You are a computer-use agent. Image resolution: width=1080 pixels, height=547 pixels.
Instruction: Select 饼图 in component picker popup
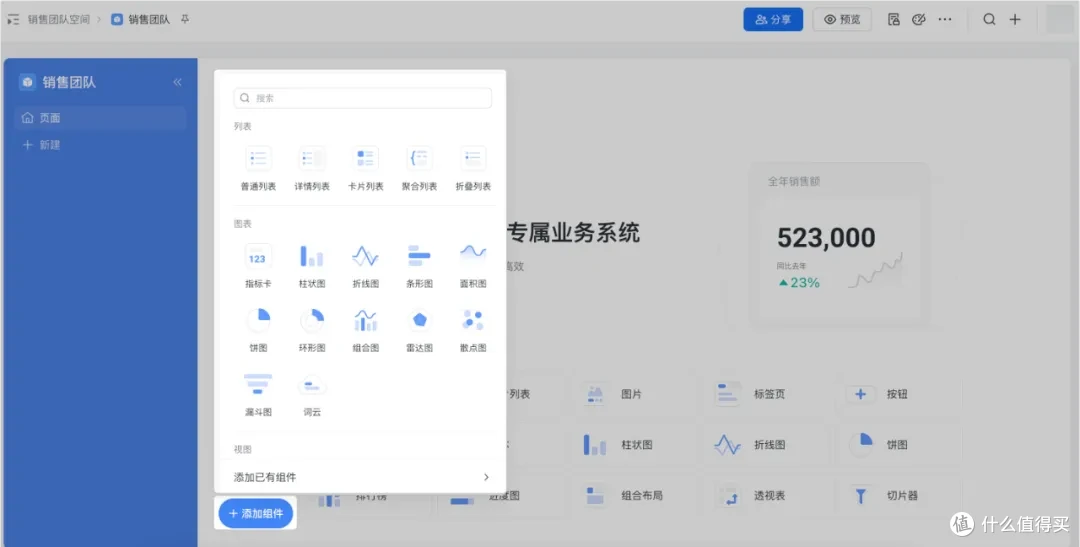pos(258,330)
